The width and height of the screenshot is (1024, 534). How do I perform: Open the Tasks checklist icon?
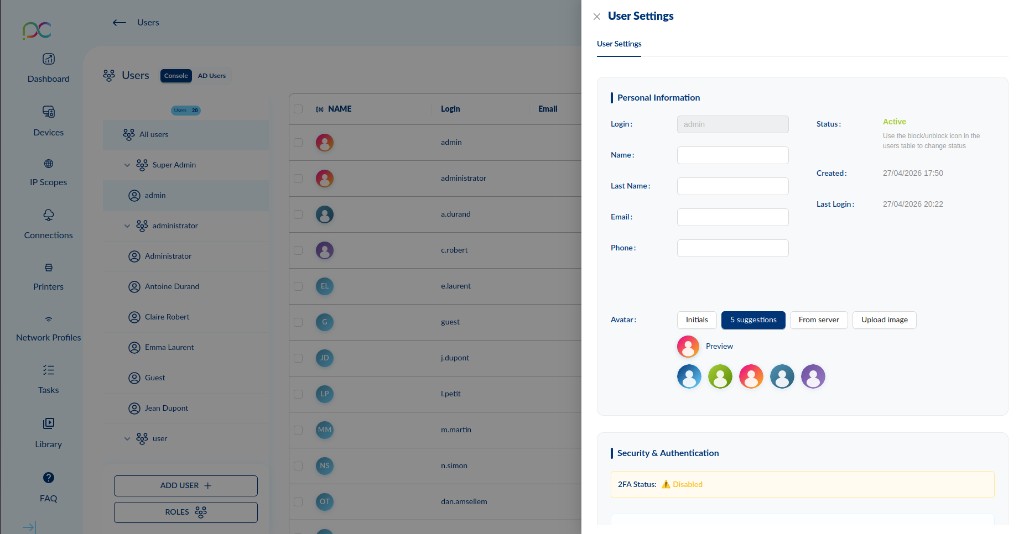[48, 370]
